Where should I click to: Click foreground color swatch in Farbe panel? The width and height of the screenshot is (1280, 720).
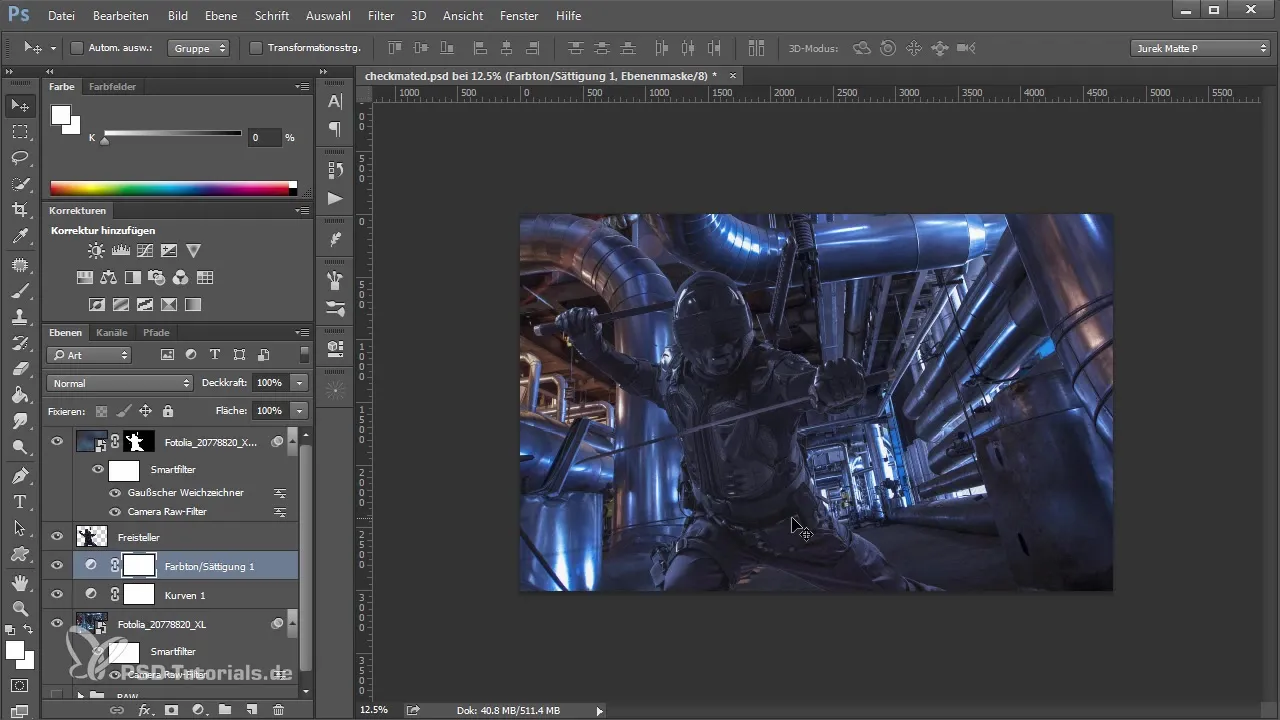pyautogui.click(x=61, y=114)
